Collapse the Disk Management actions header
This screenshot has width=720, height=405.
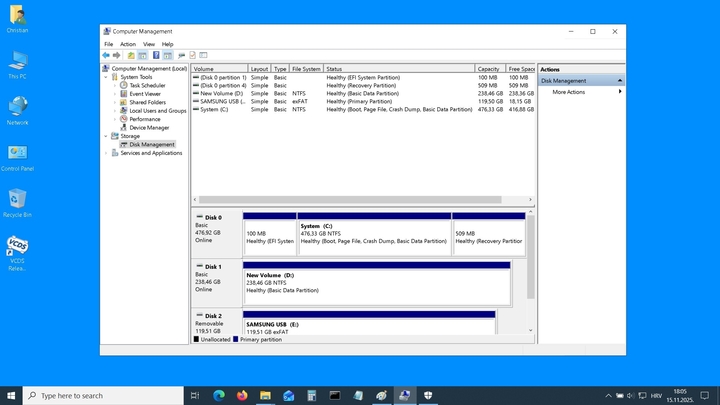point(620,80)
